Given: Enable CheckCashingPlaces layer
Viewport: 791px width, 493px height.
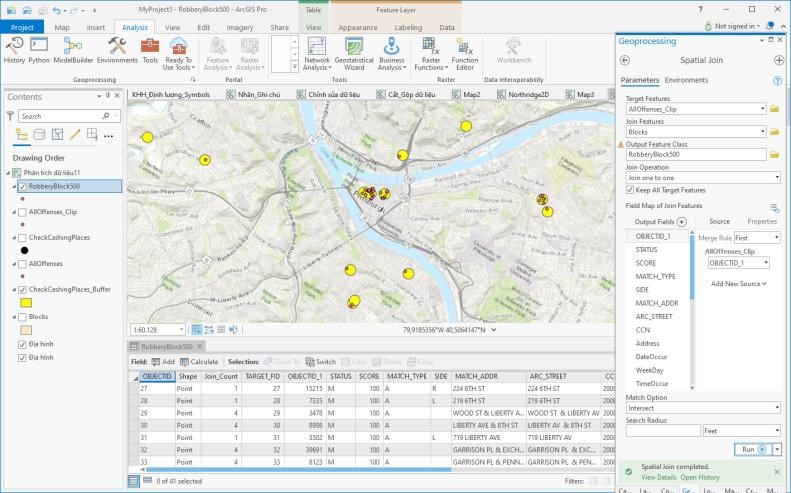Looking at the screenshot, I should click(22, 238).
